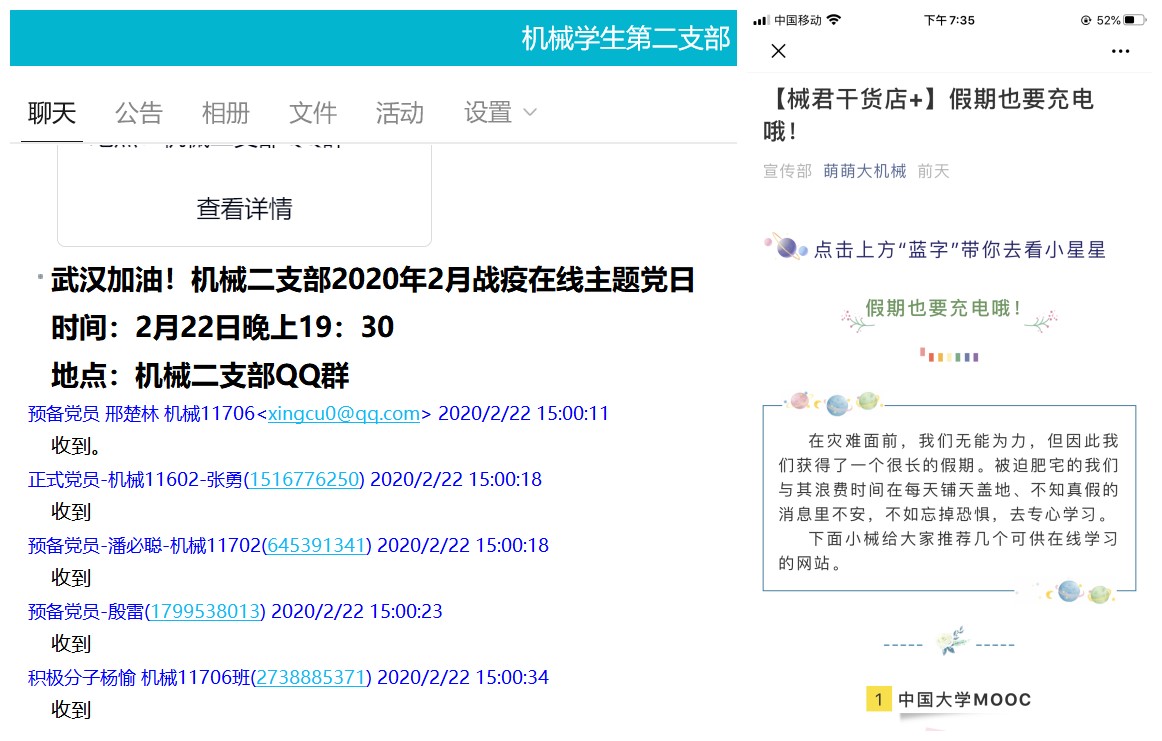The height and width of the screenshot is (741, 1162).
Task: Switch to the 聊天 tab
Action: point(52,113)
